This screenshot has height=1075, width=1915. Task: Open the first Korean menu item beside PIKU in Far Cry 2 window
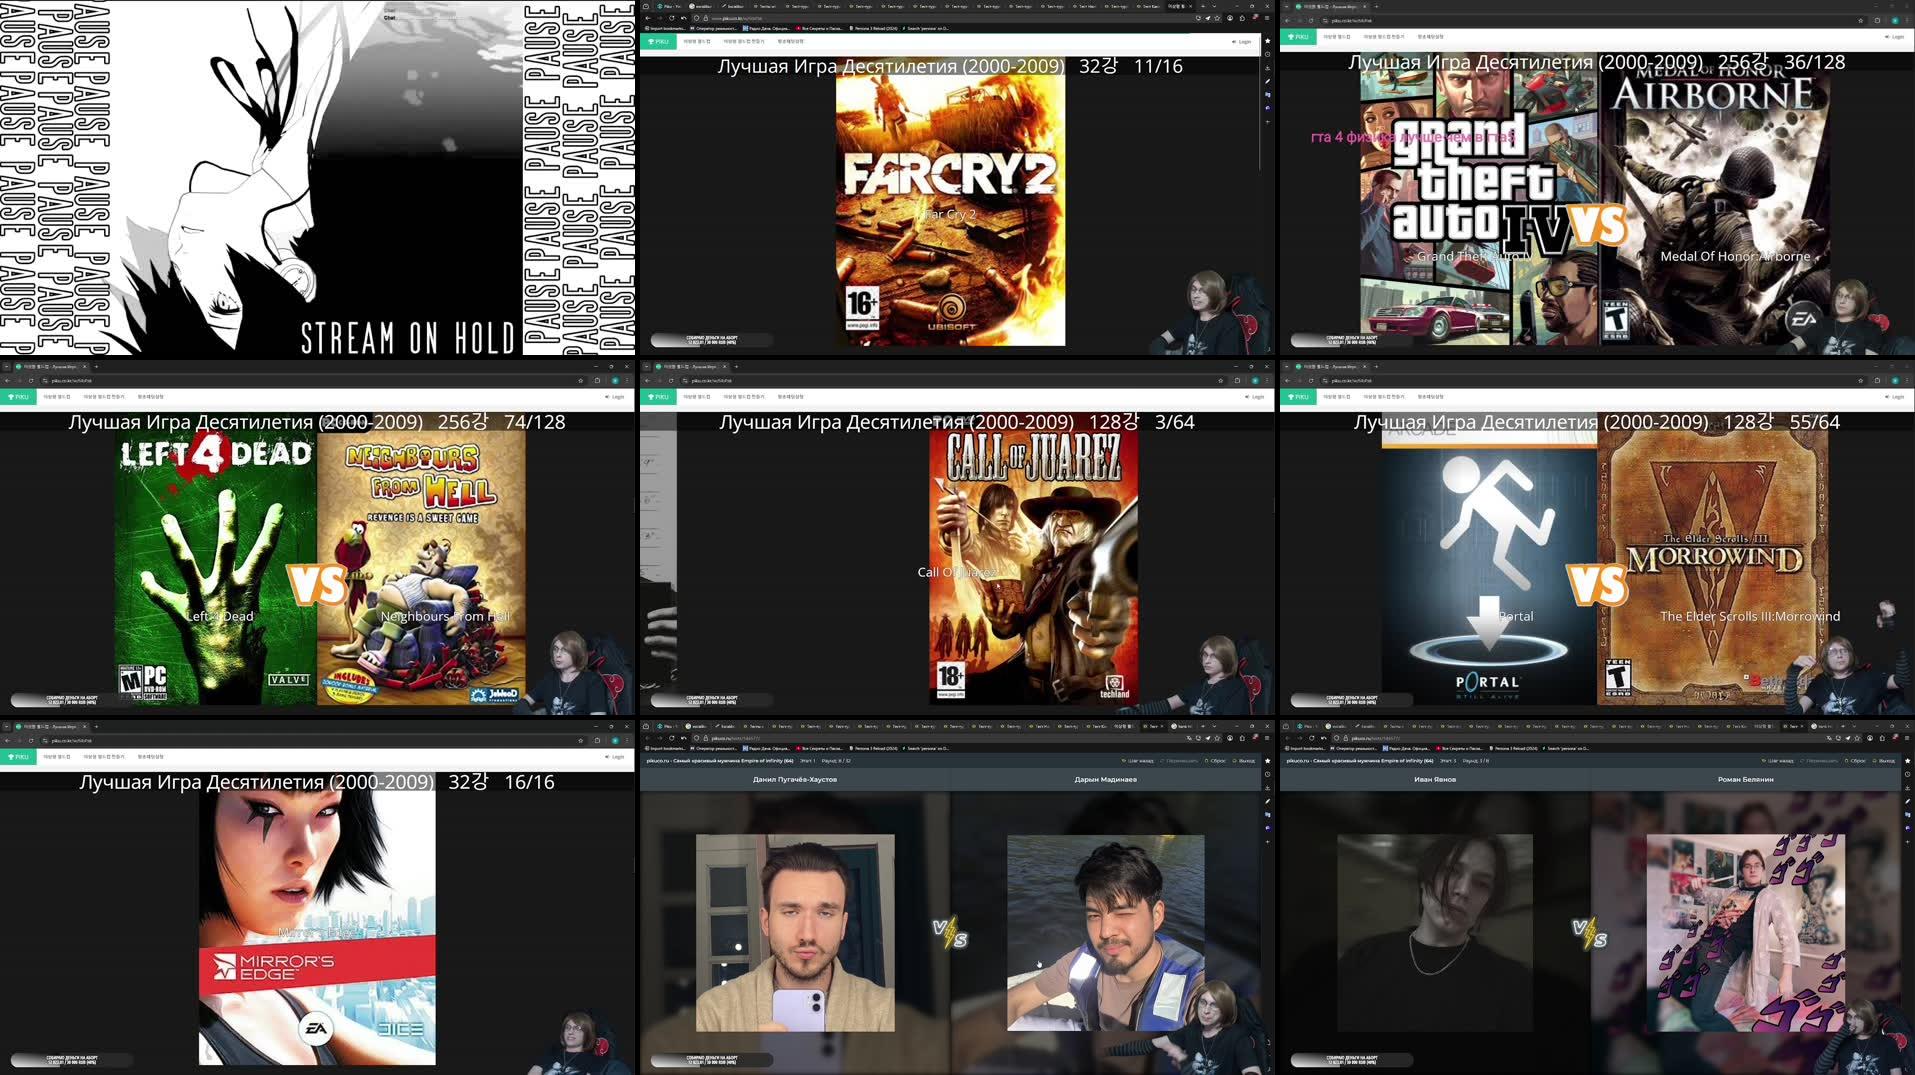[697, 41]
